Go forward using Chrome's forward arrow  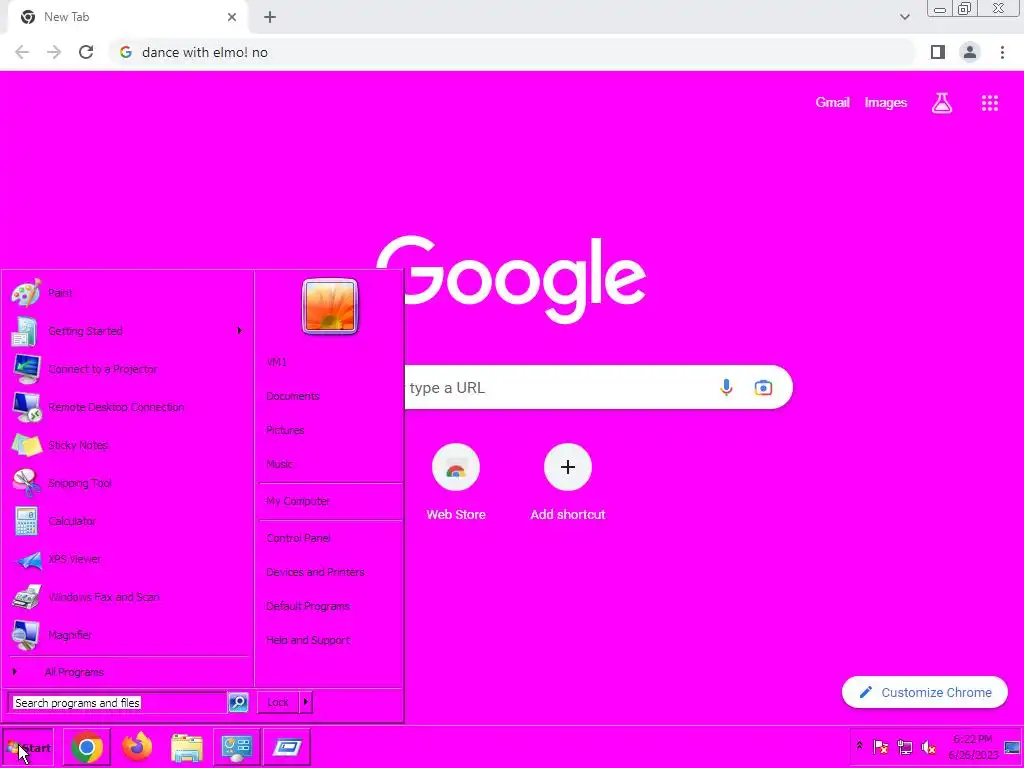pyautogui.click(x=54, y=52)
